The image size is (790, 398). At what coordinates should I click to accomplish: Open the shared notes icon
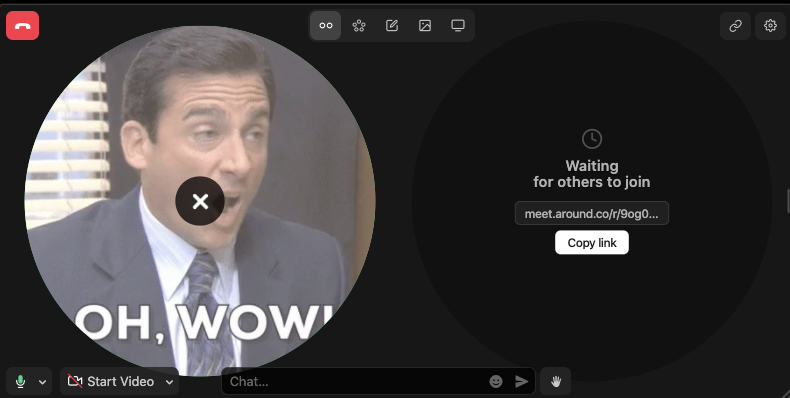click(x=391, y=25)
